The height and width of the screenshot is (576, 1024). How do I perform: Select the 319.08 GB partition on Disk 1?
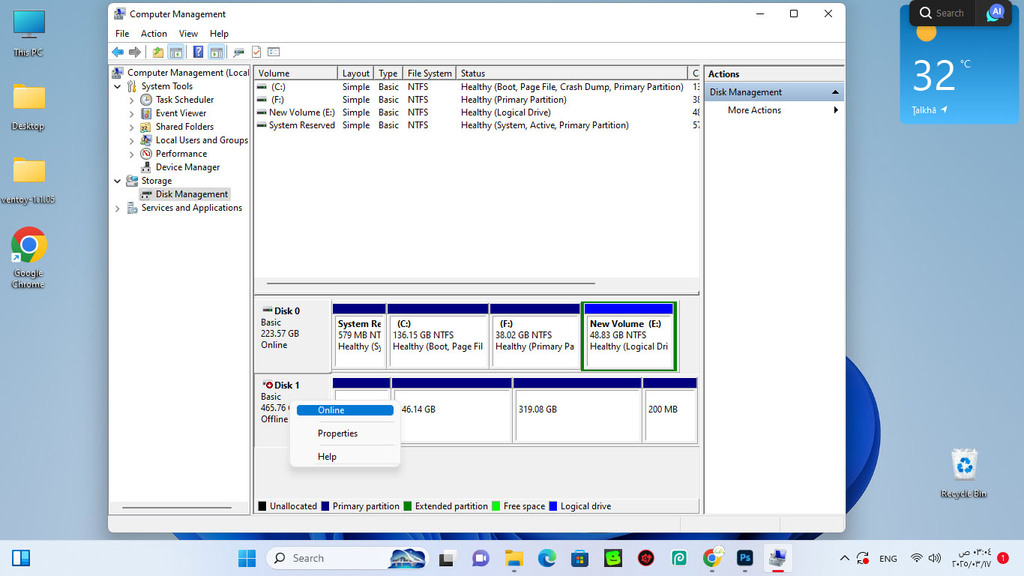[577, 410]
